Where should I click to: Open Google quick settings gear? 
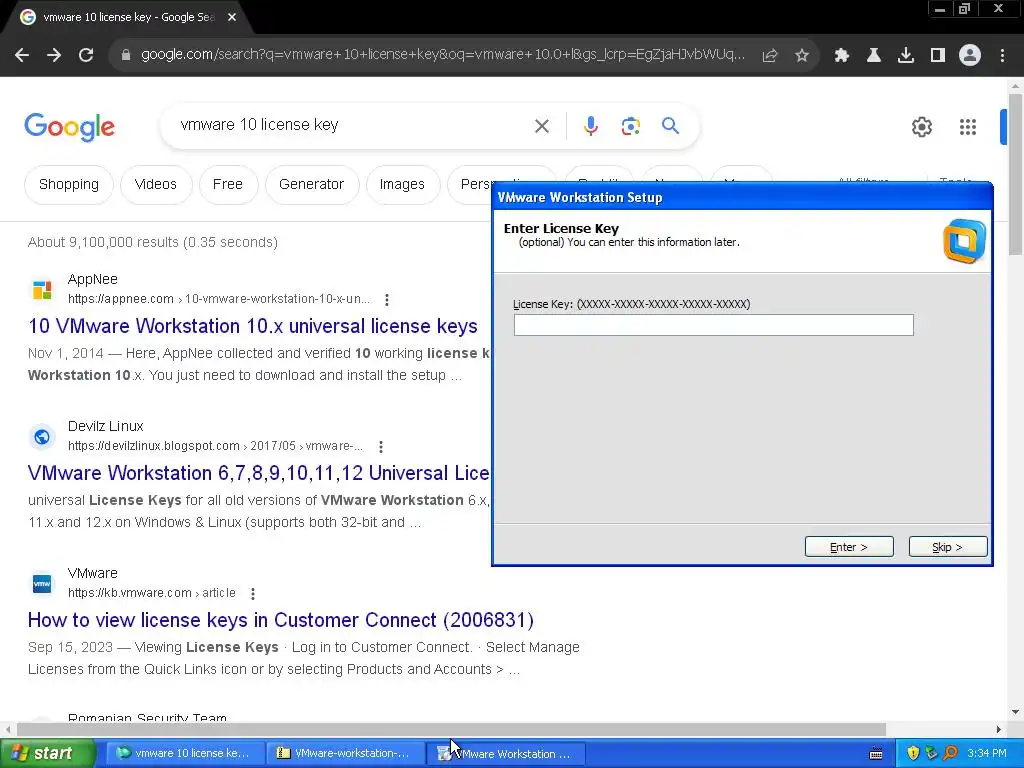pyautogui.click(x=921, y=127)
